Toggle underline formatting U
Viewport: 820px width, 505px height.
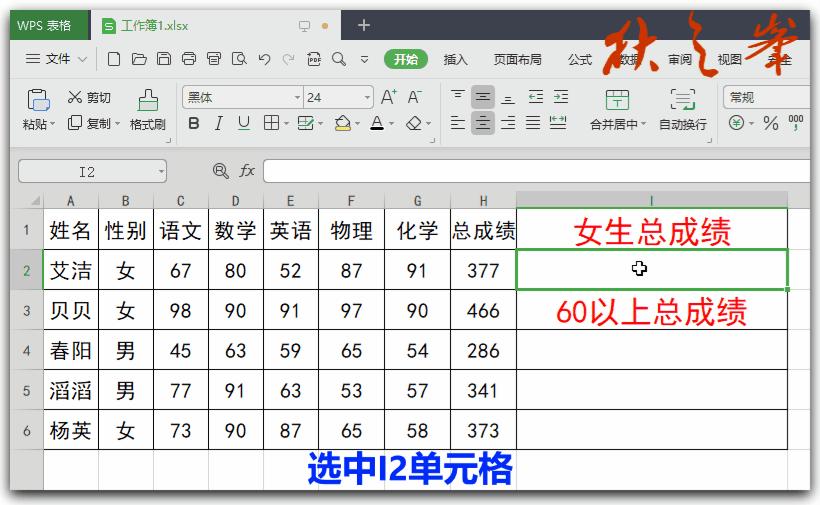tap(244, 123)
